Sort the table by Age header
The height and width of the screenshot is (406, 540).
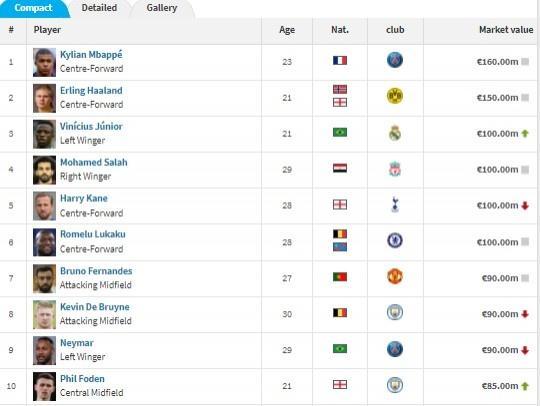pos(287,30)
